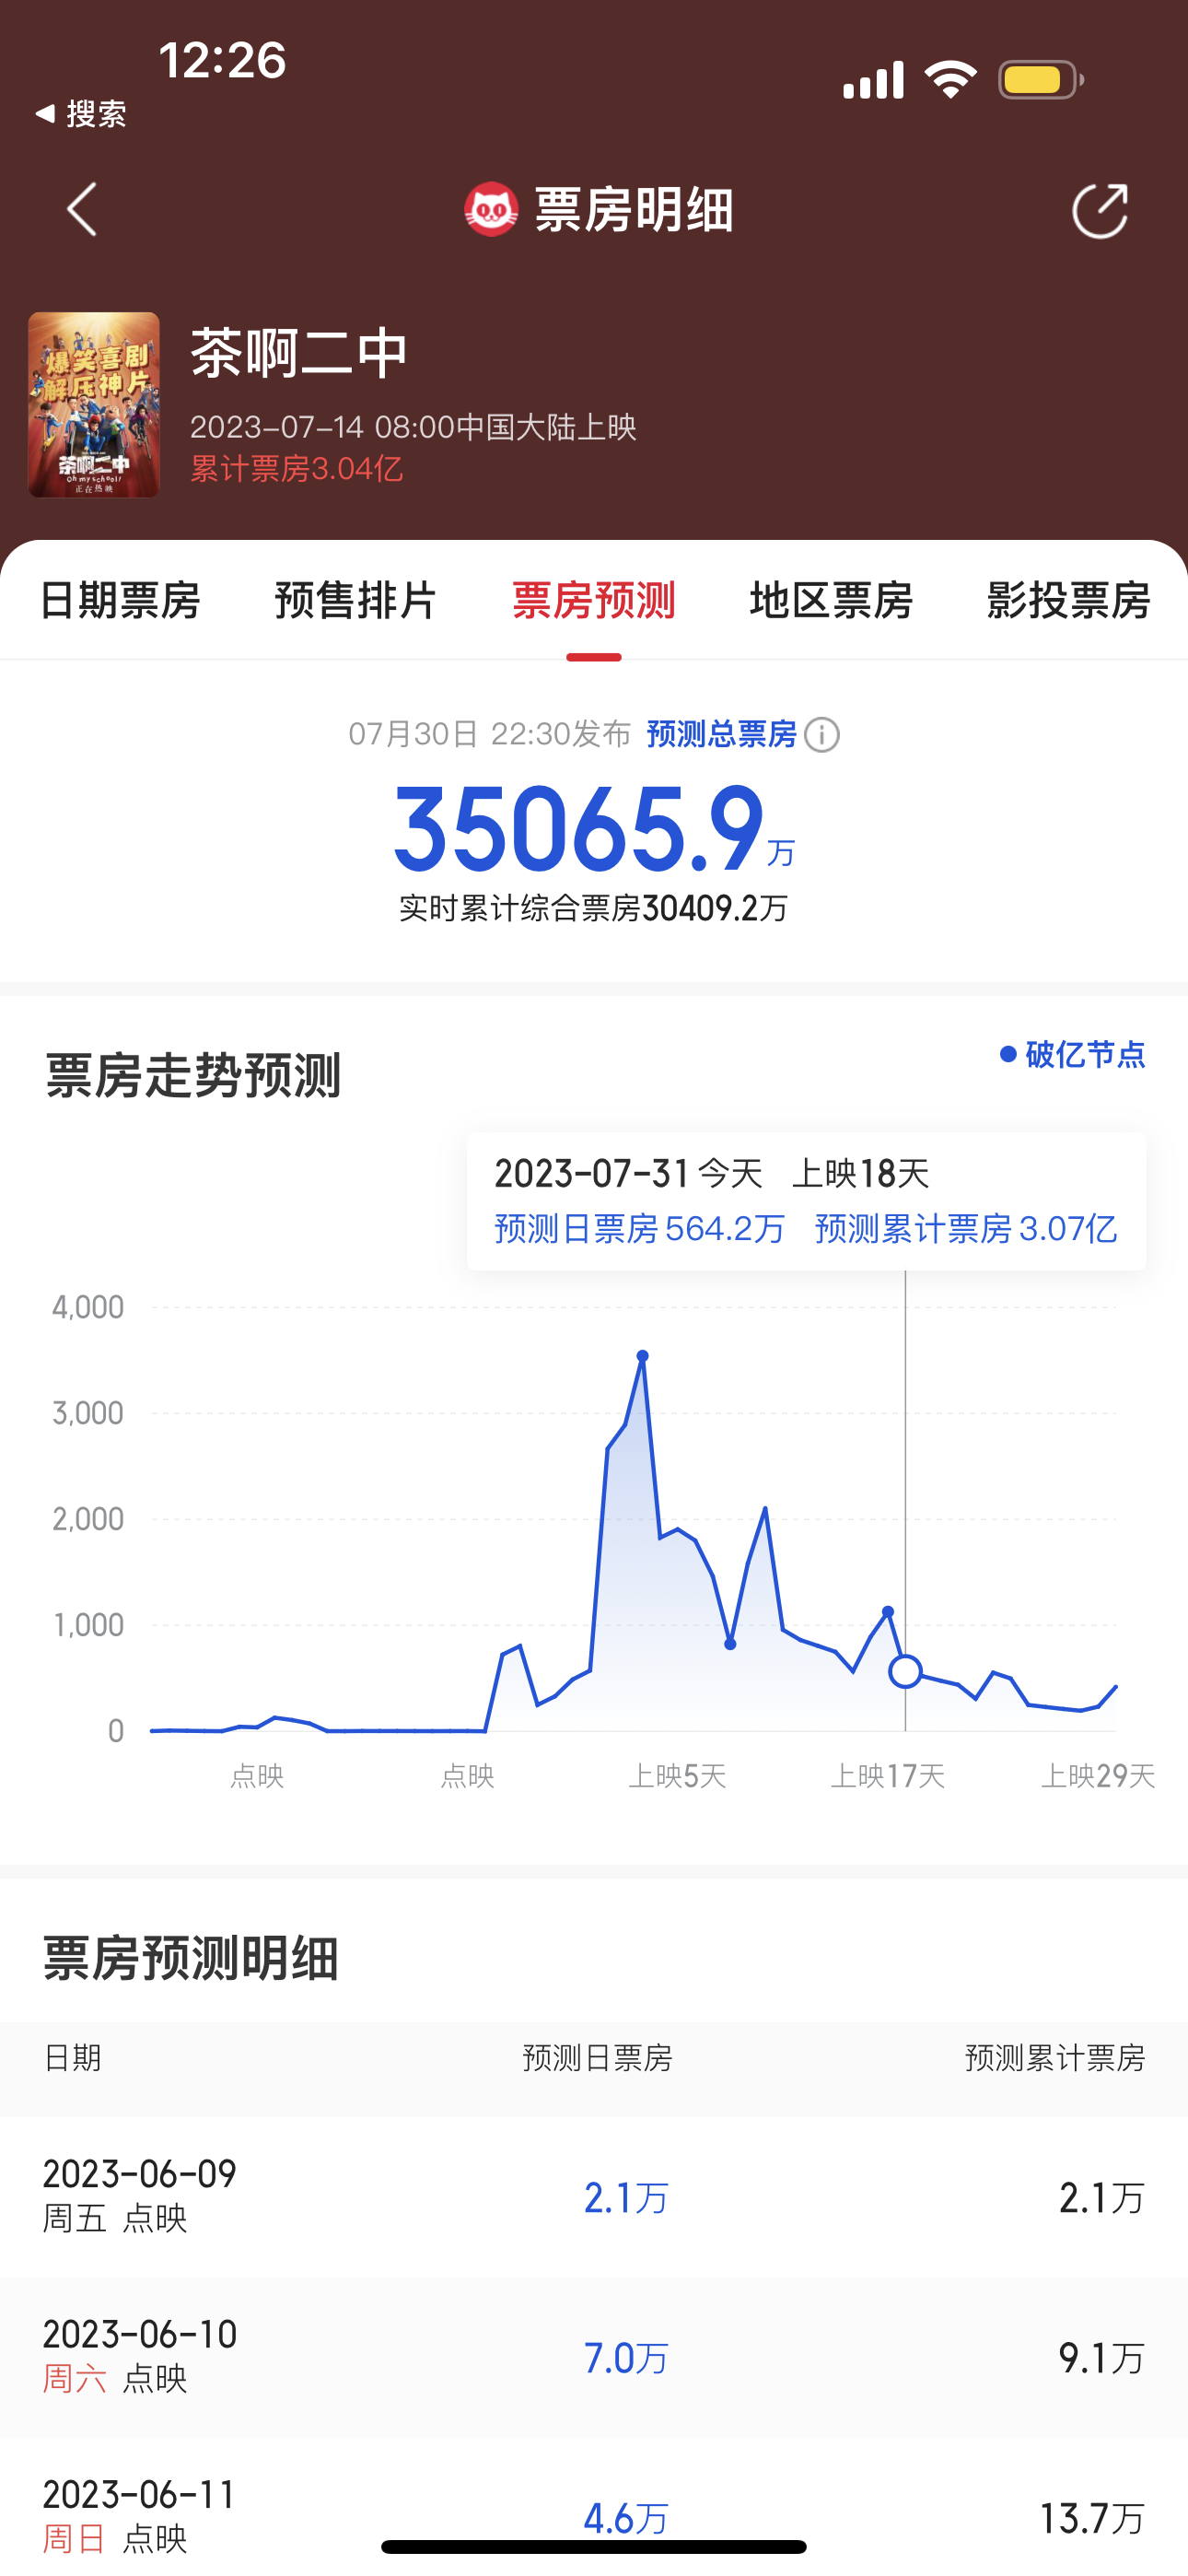
Task: Tap the data point at the chart's mid trough
Action: (730, 1644)
